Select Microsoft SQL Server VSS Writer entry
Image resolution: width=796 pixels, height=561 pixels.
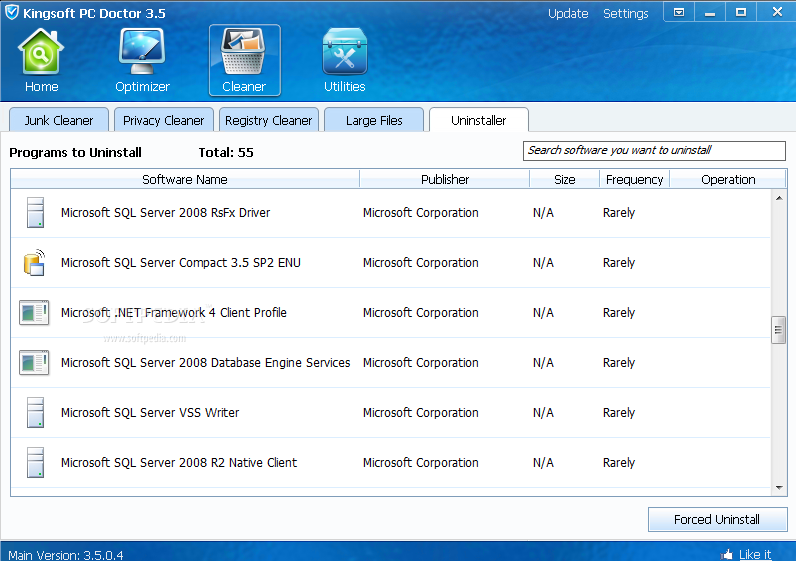(x=391, y=413)
